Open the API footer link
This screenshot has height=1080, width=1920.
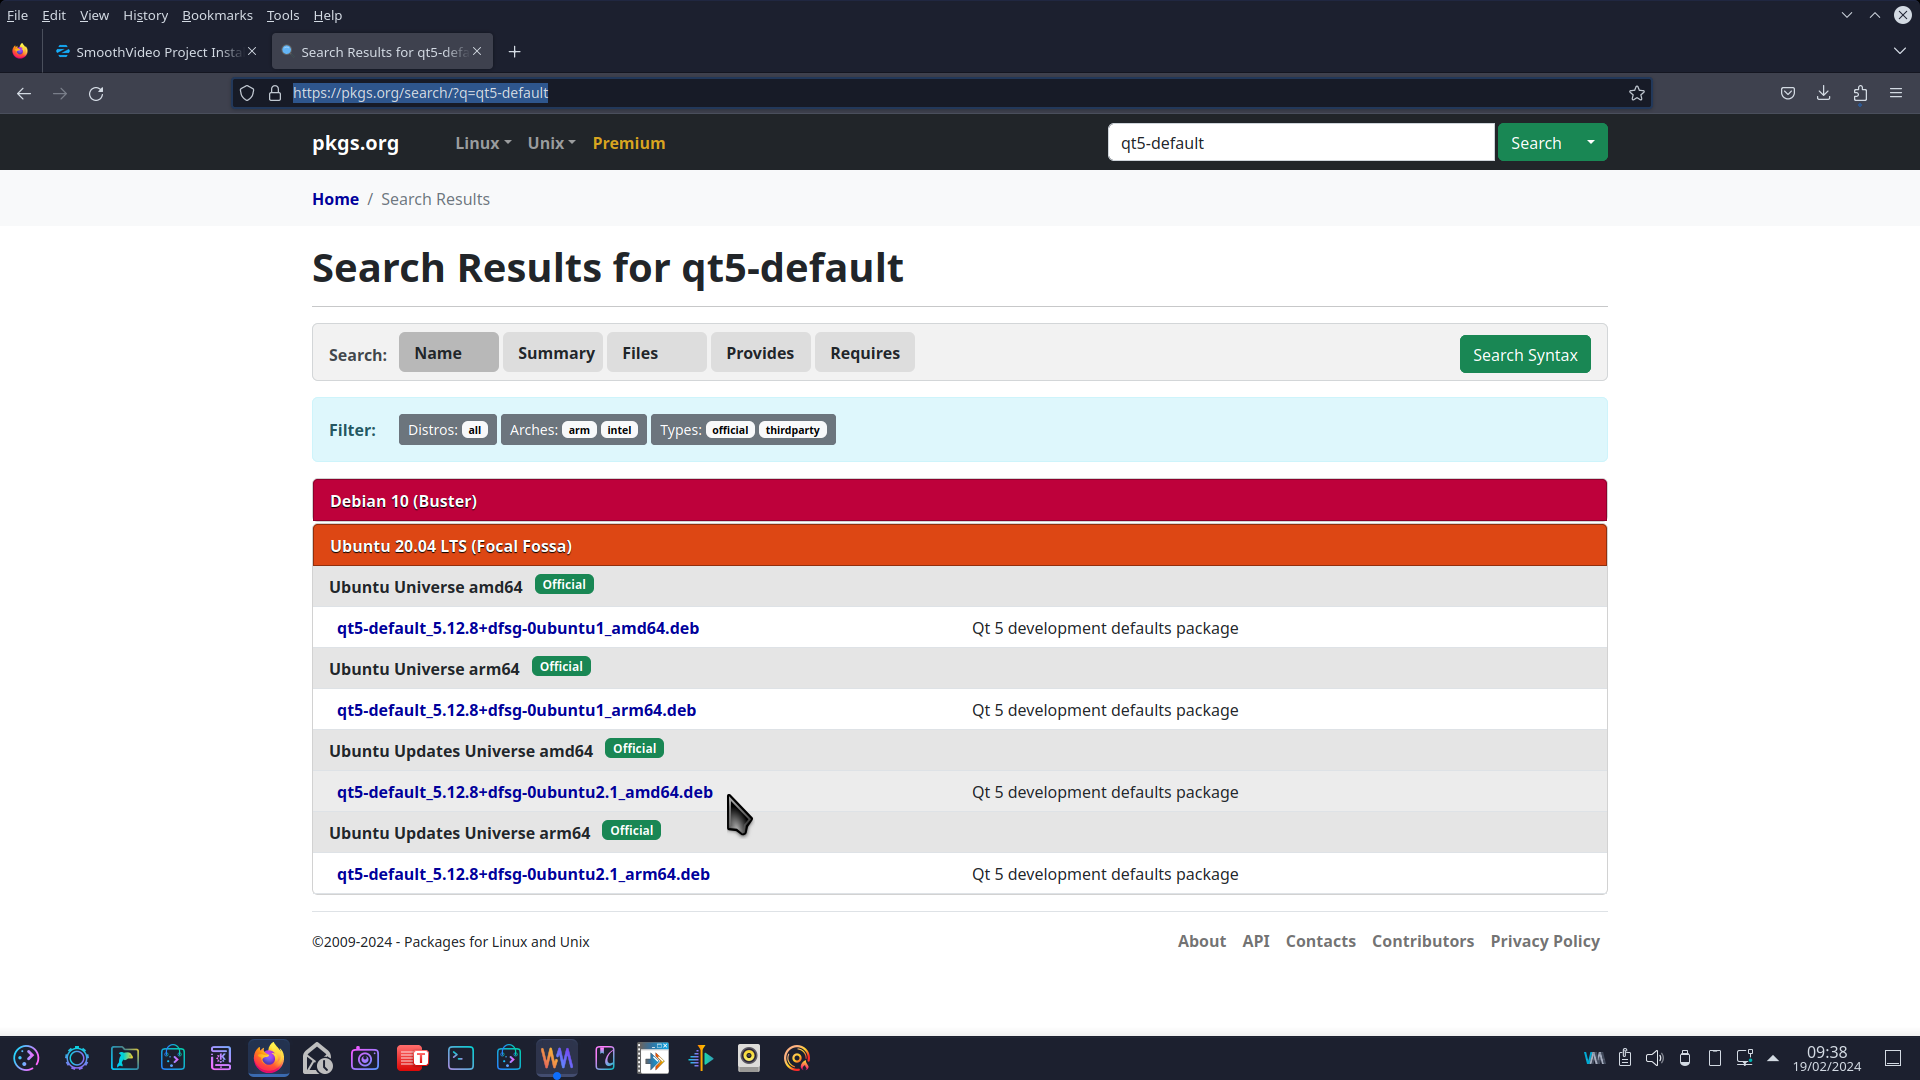(1256, 941)
